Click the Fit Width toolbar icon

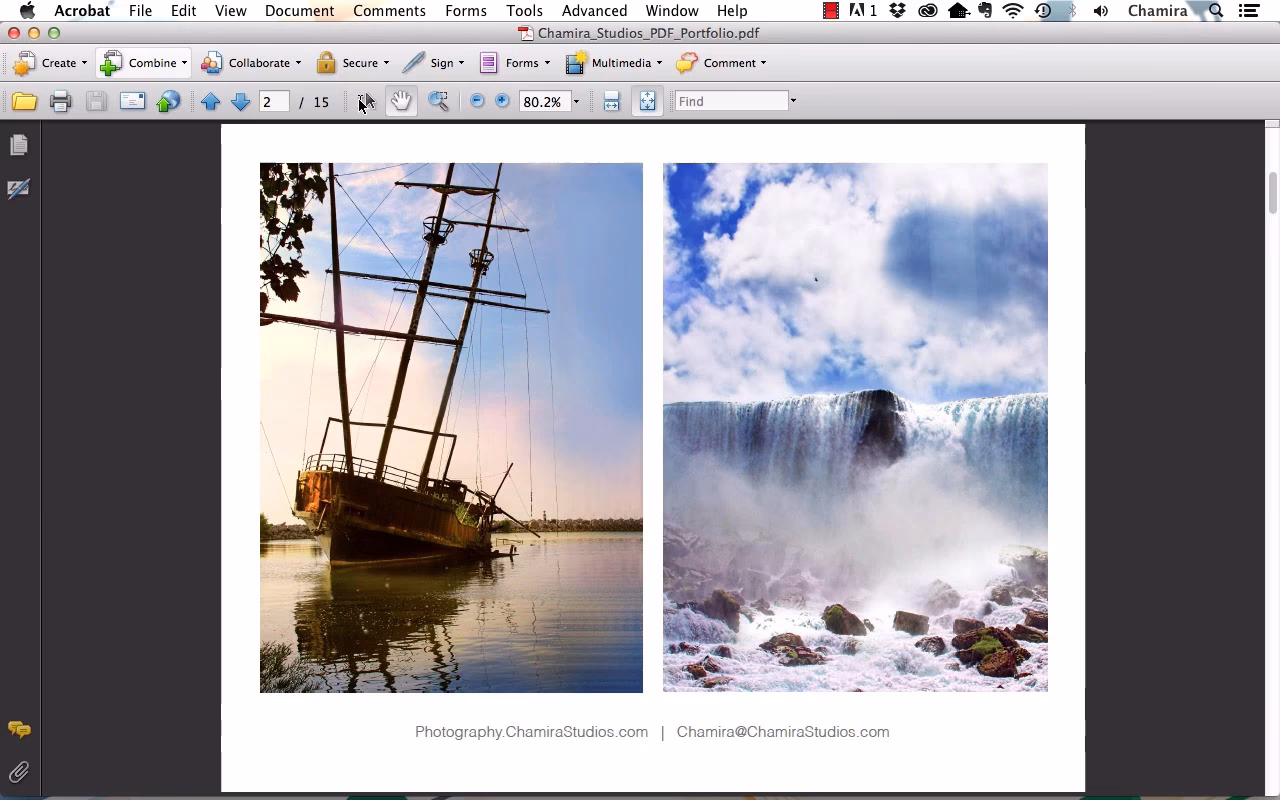click(611, 101)
